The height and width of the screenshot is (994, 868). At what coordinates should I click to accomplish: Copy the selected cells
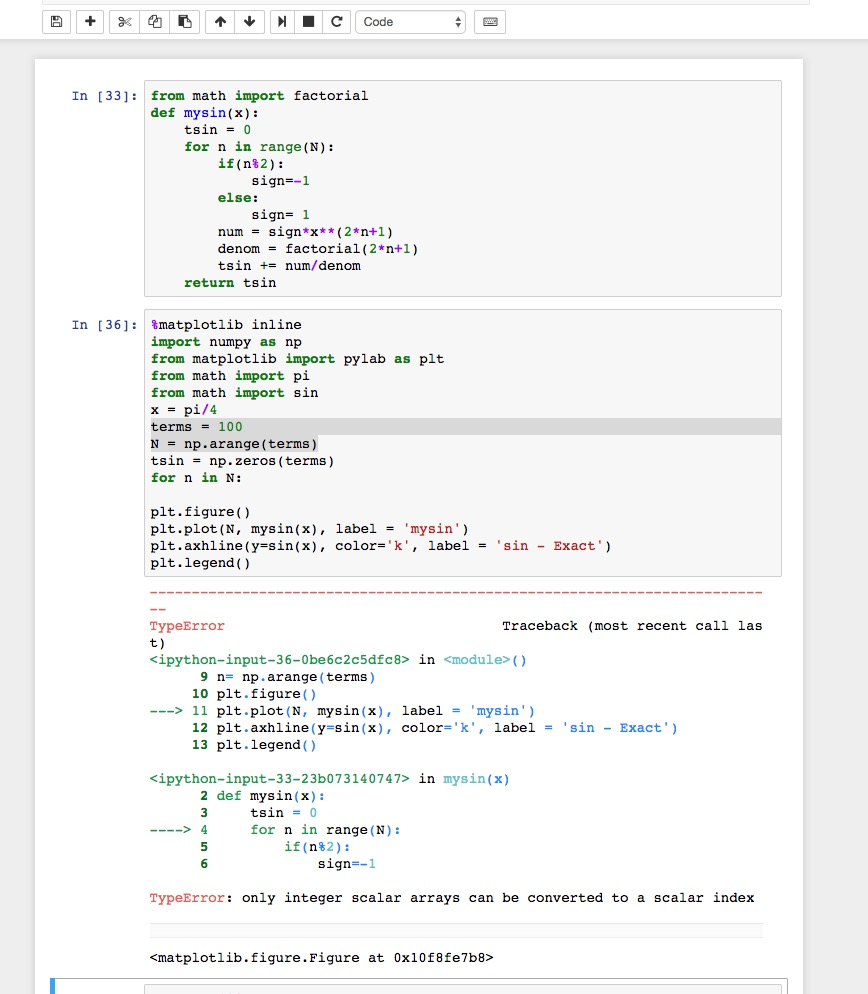coord(154,21)
